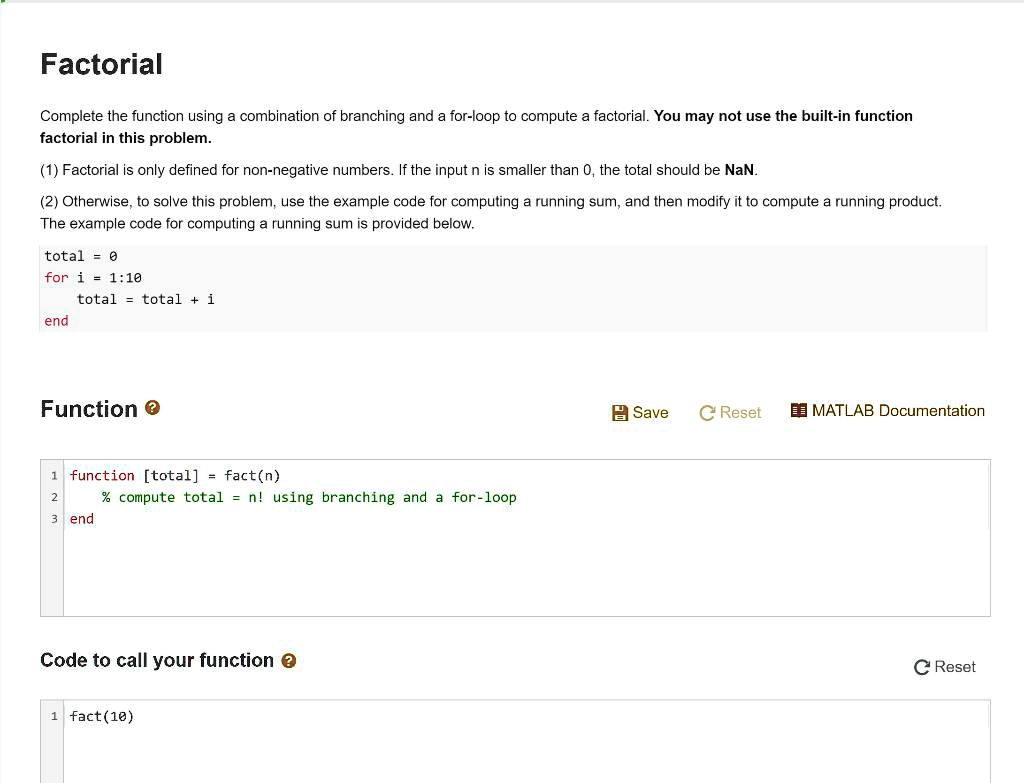
Task: Click the circular arrow icon in the lower Reset
Action: coord(921,667)
